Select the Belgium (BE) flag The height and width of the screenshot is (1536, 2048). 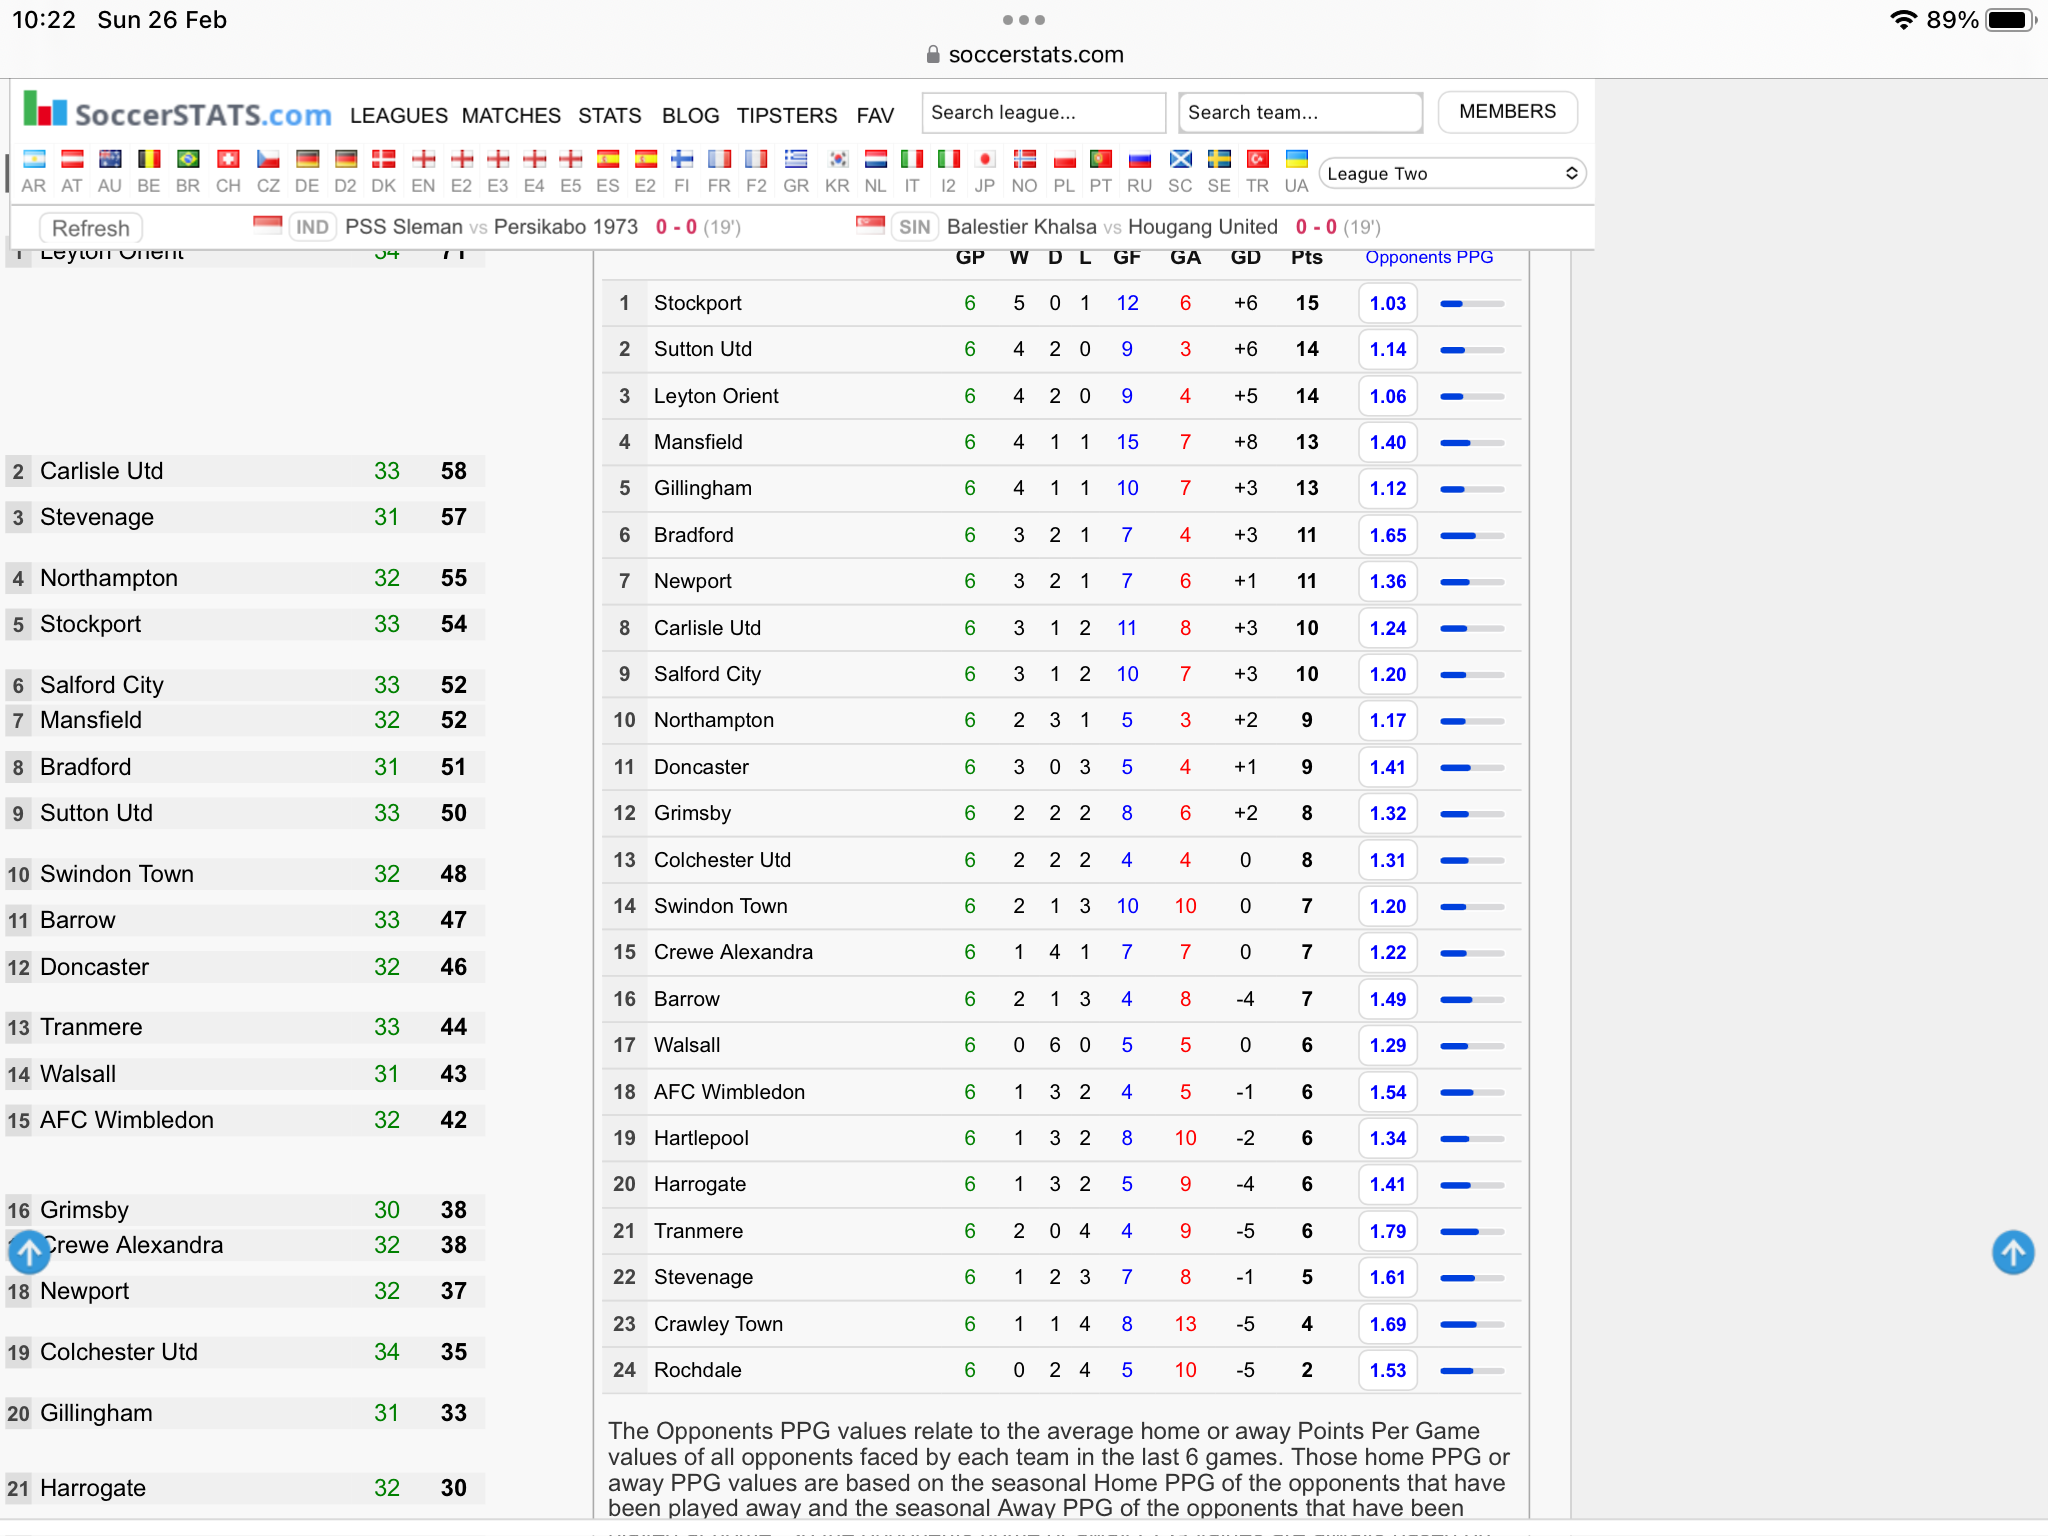coord(149,160)
